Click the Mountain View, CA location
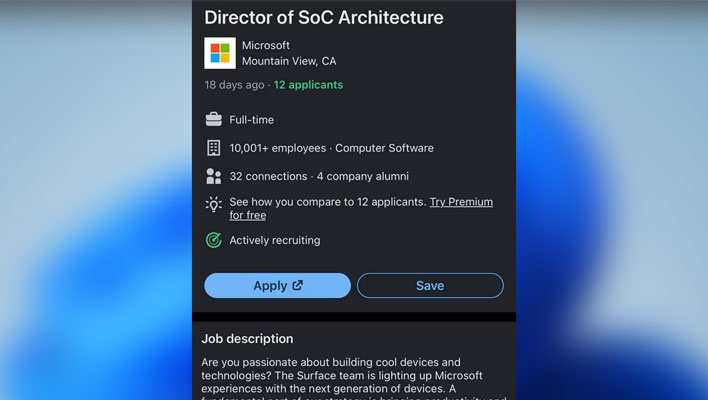This screenshot has width=708, height=400. [289, 61]
